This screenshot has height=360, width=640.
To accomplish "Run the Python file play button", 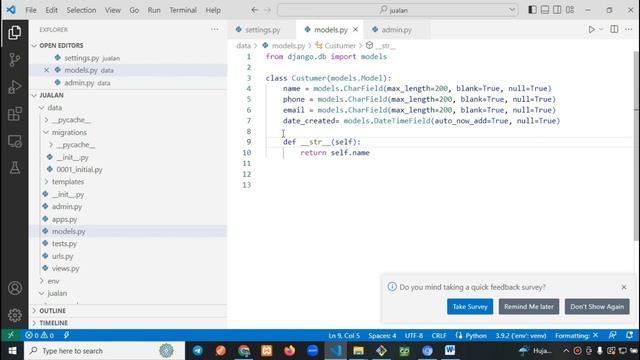I will click(x=591, y=29).
